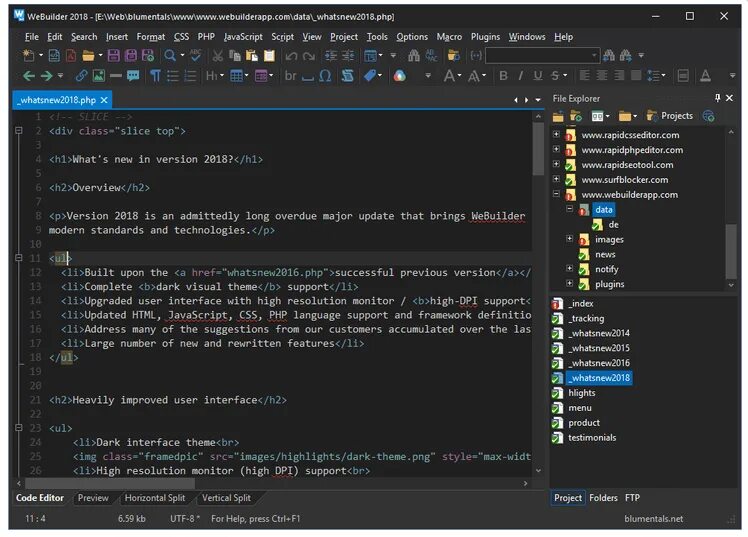Insert a hyperlink with the chain icon
Image resolution: width=748 pixels, height=537 pixels.
click(x=81, y=76)
